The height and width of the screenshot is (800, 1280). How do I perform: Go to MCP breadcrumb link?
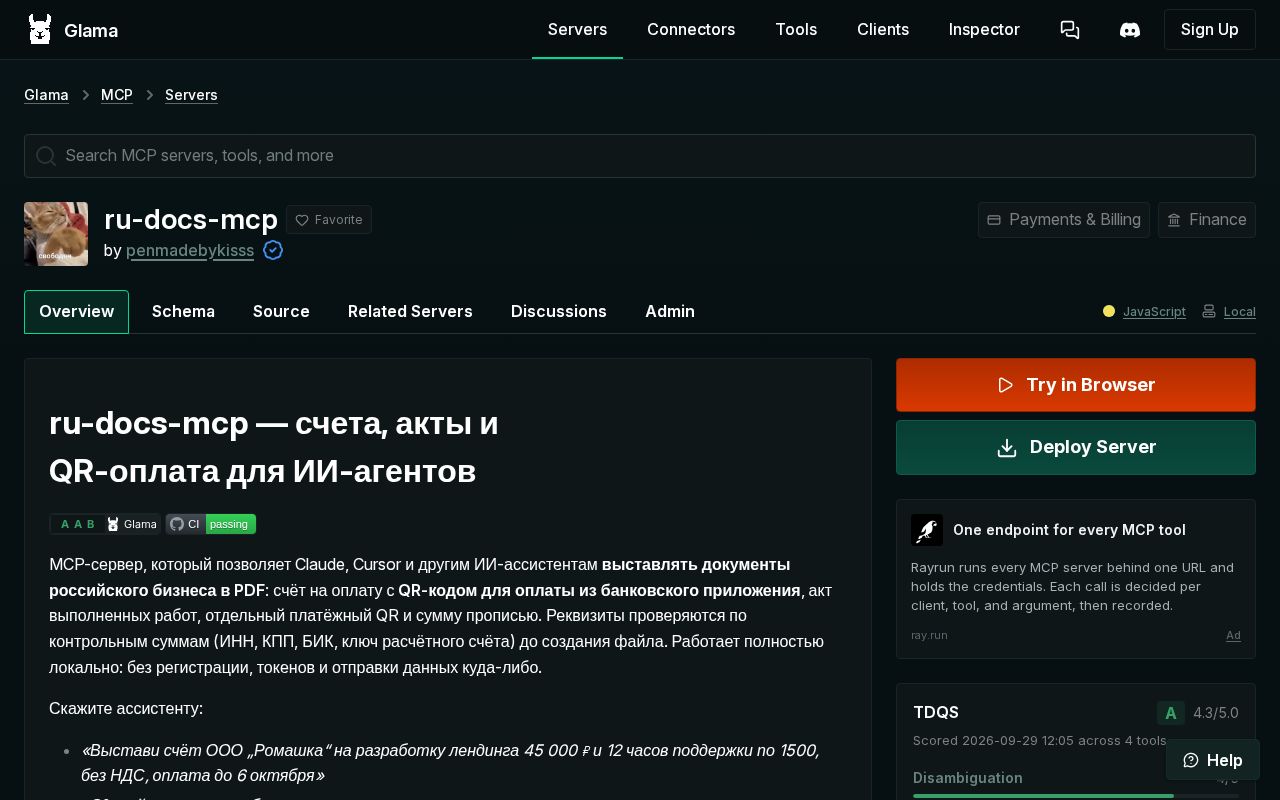[117, 95]
